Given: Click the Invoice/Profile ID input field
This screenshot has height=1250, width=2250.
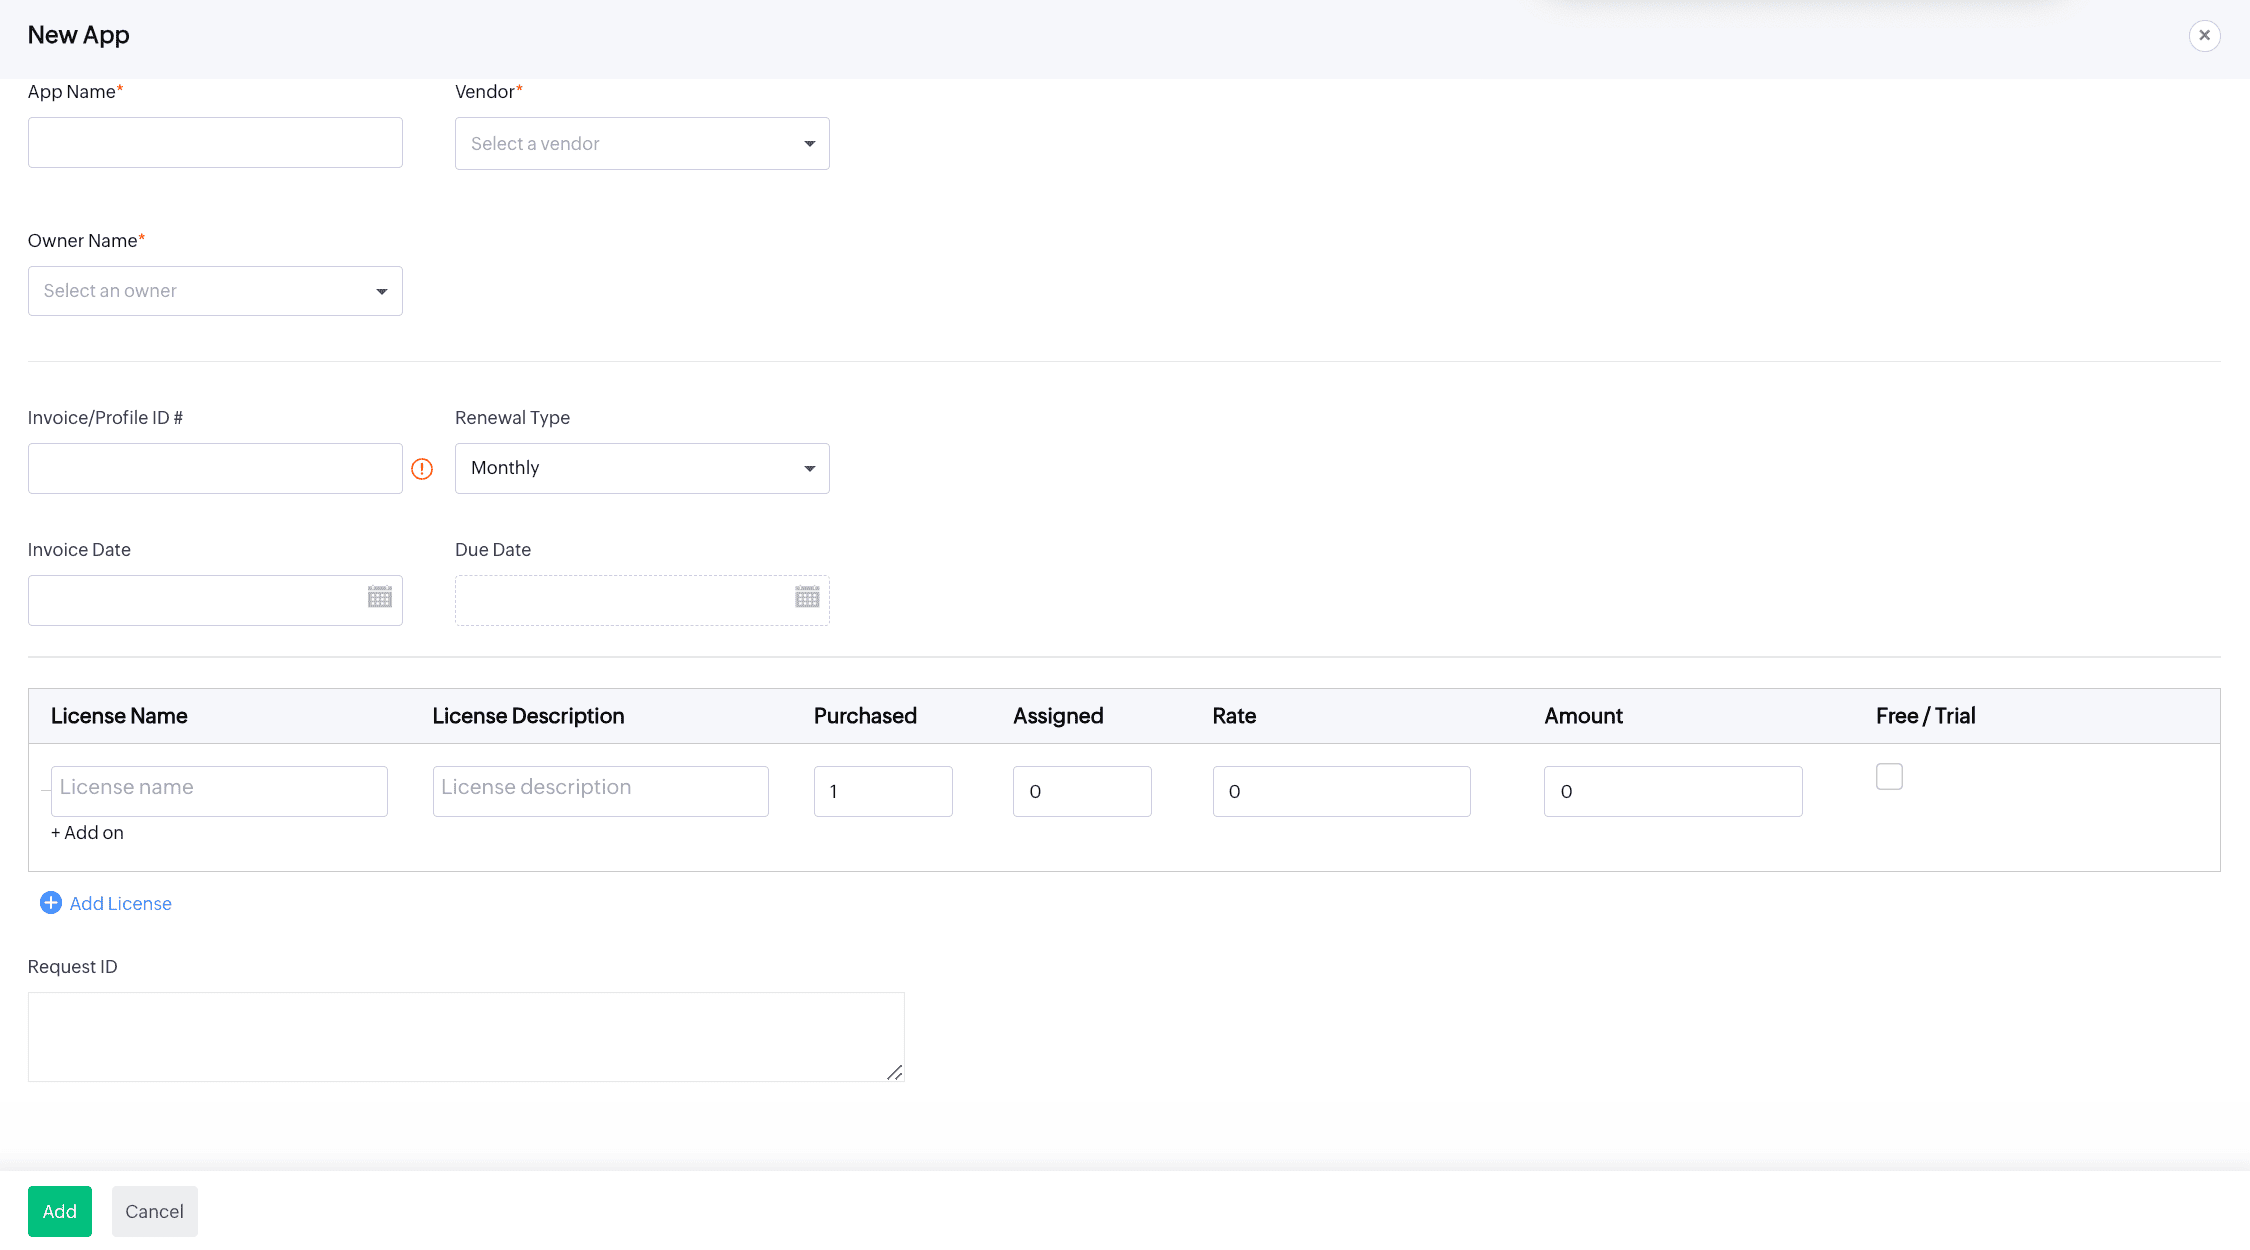Looking at the screenshot, I should tap(215, 469).
